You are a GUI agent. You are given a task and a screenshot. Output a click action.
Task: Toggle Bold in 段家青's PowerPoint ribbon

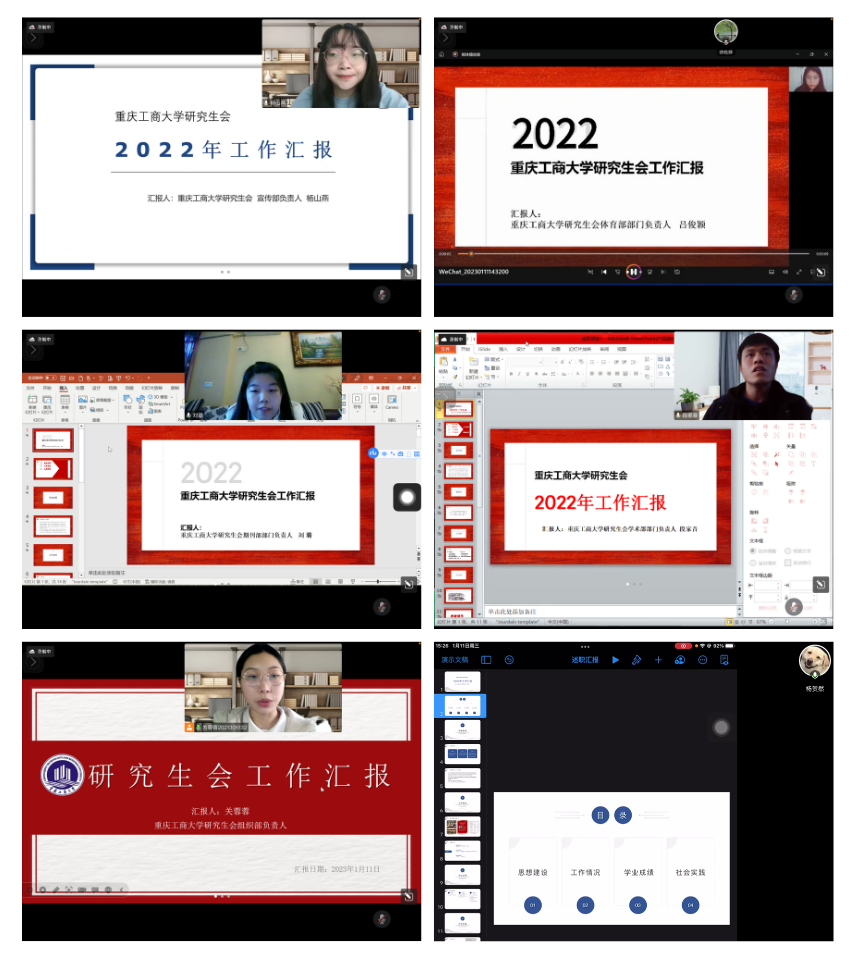click(x=511, y=374)
